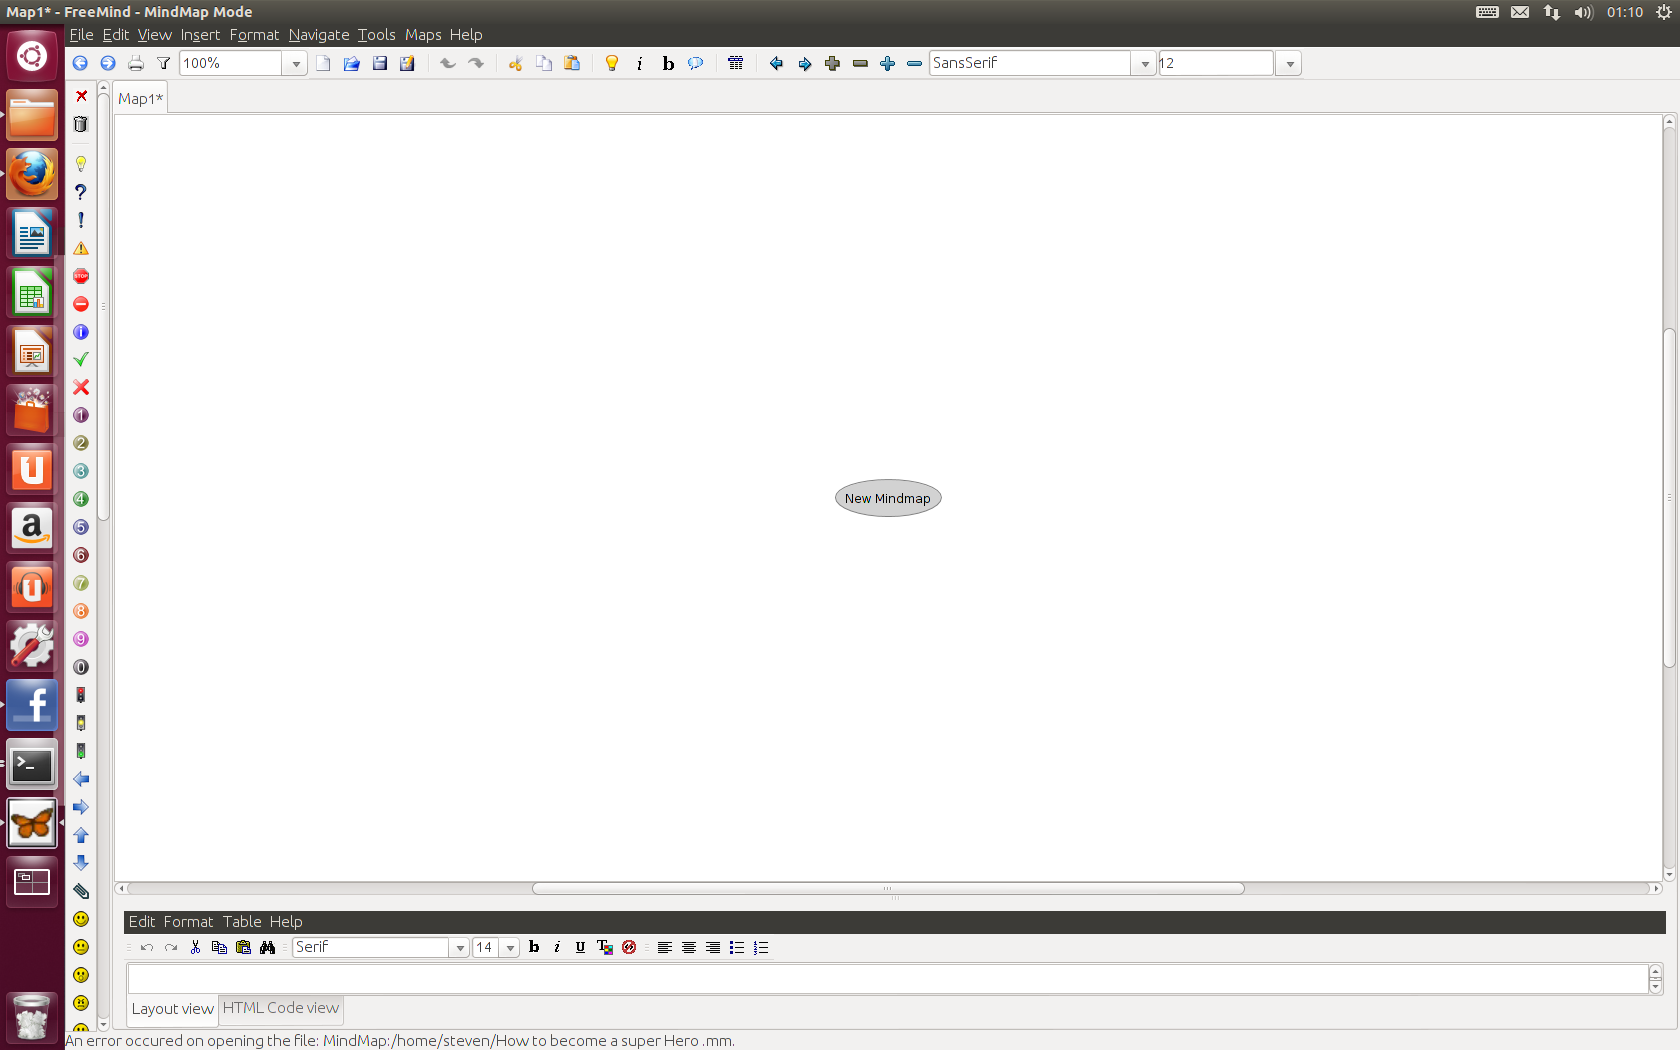Toggle italic in the main toolbar

point(640,63)
